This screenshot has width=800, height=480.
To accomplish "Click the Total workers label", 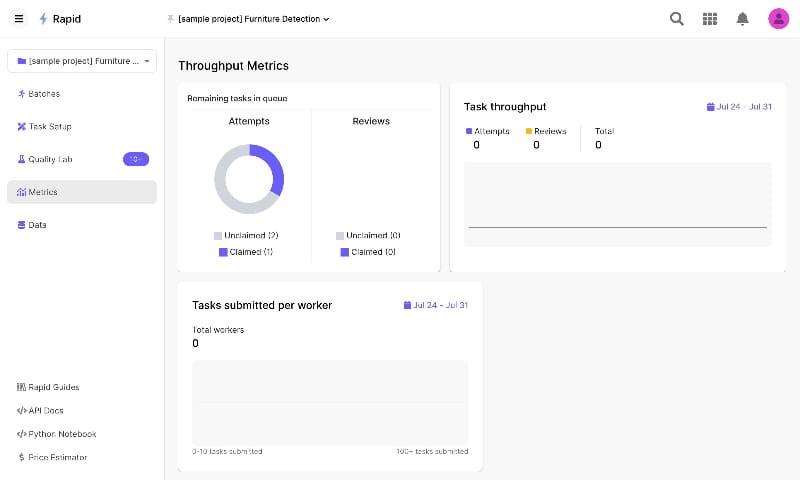I will pyautogui.click(x=218, y=330).
